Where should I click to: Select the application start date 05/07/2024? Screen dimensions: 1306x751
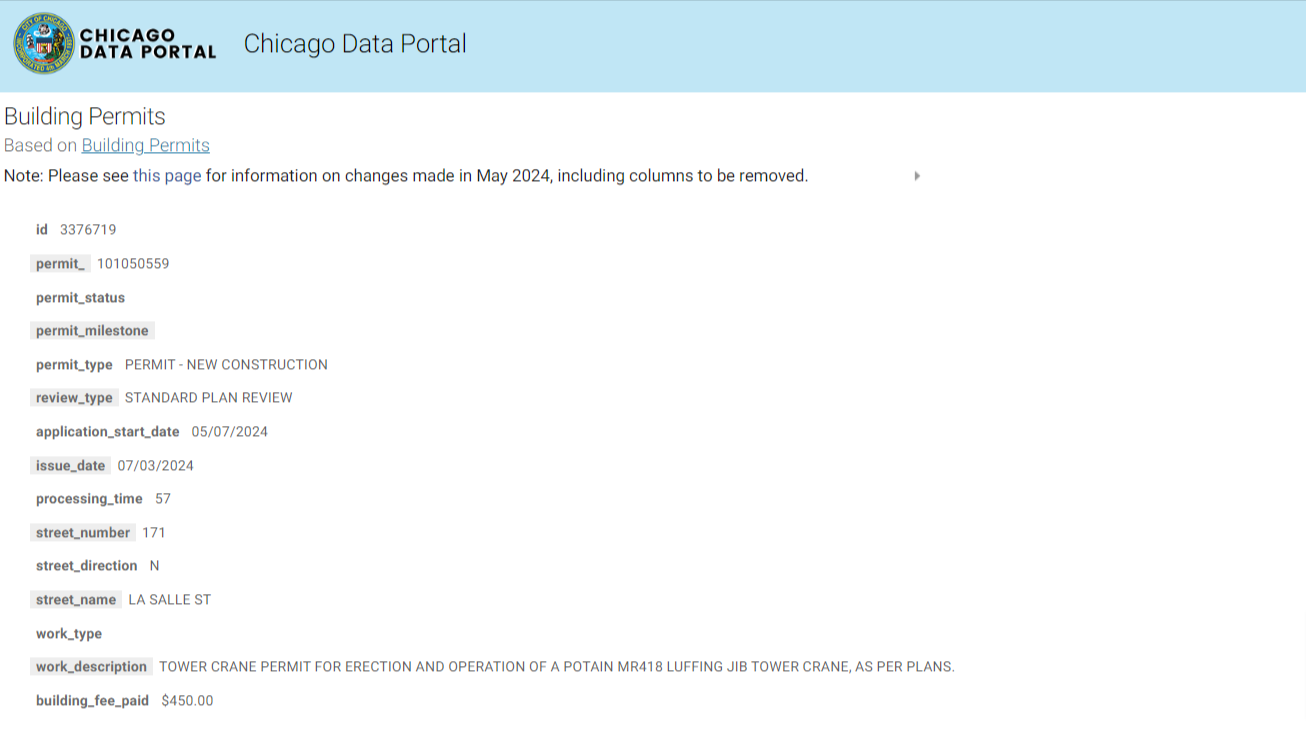click(x=230, y=432)
